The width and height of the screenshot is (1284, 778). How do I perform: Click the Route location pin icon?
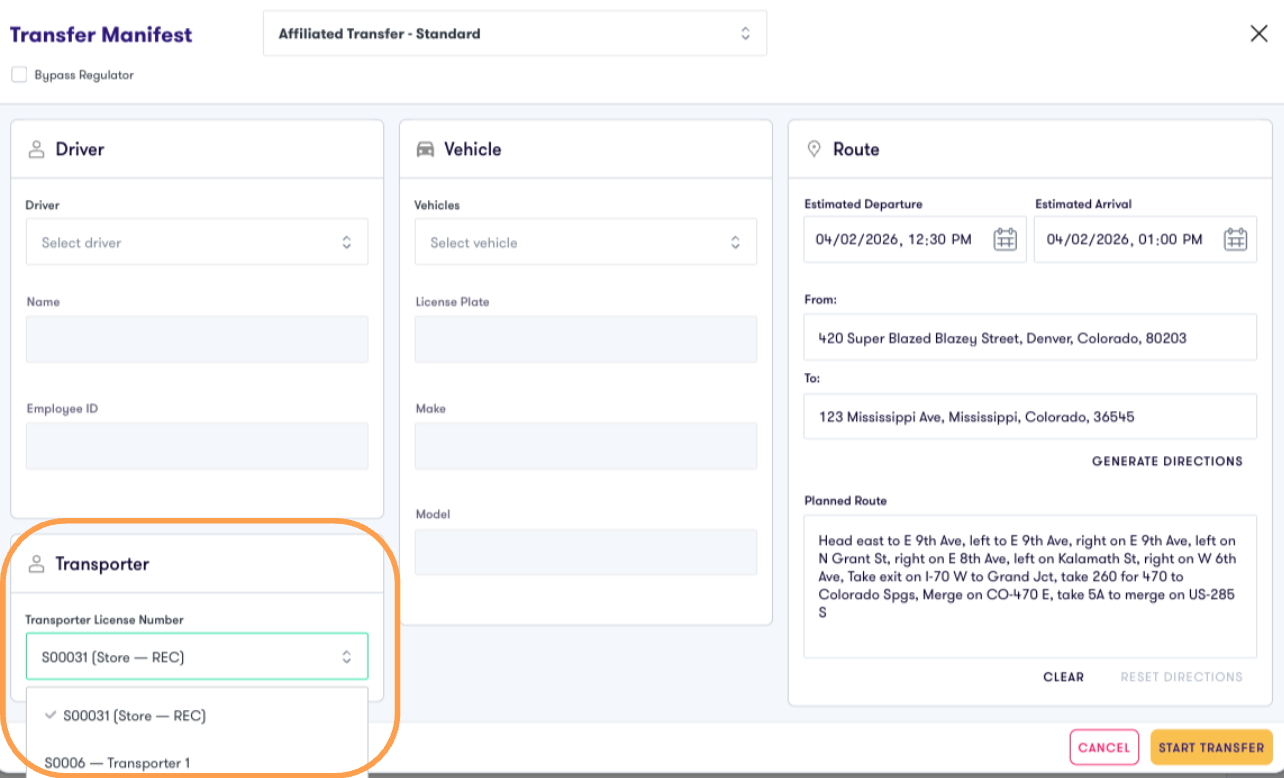[814, 149]
